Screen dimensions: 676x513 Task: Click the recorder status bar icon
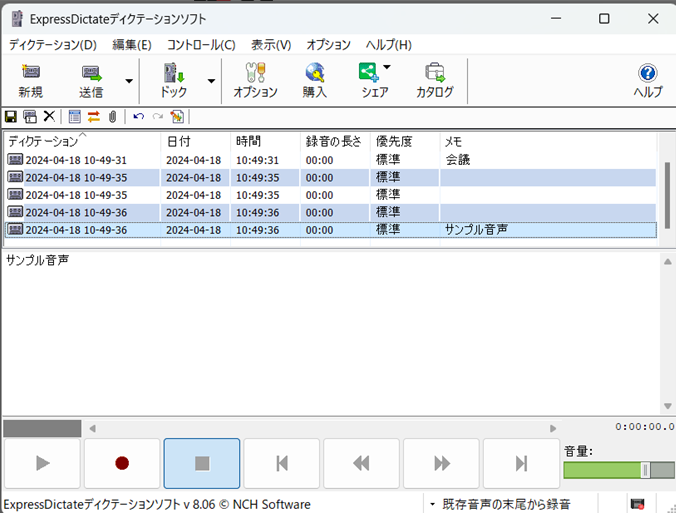[637, 504]
